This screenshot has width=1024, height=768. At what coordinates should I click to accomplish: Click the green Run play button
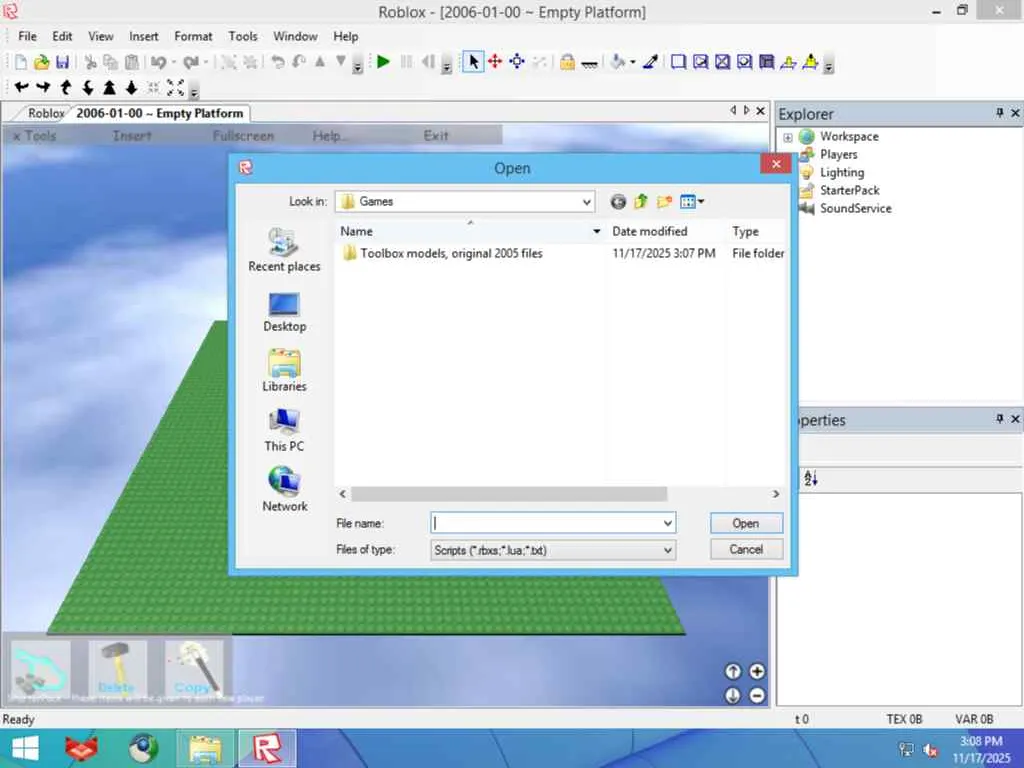coord(383,62)
